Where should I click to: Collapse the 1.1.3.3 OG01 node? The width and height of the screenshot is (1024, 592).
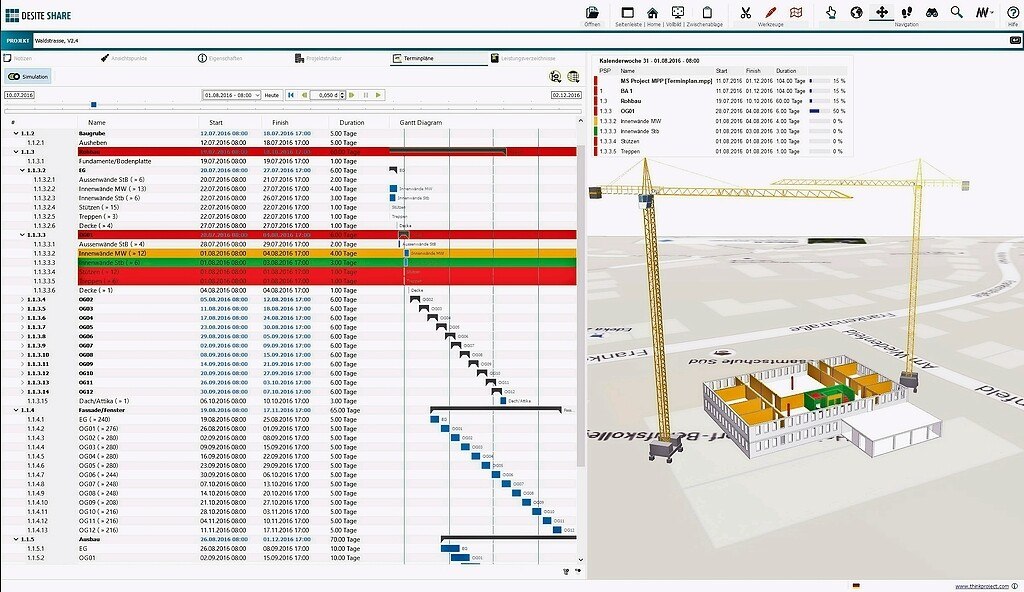22,235
